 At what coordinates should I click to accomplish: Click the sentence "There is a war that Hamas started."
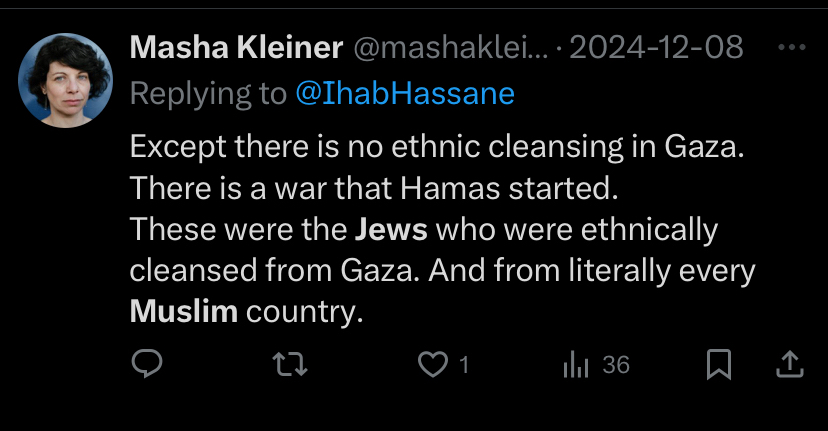point(374,188)
